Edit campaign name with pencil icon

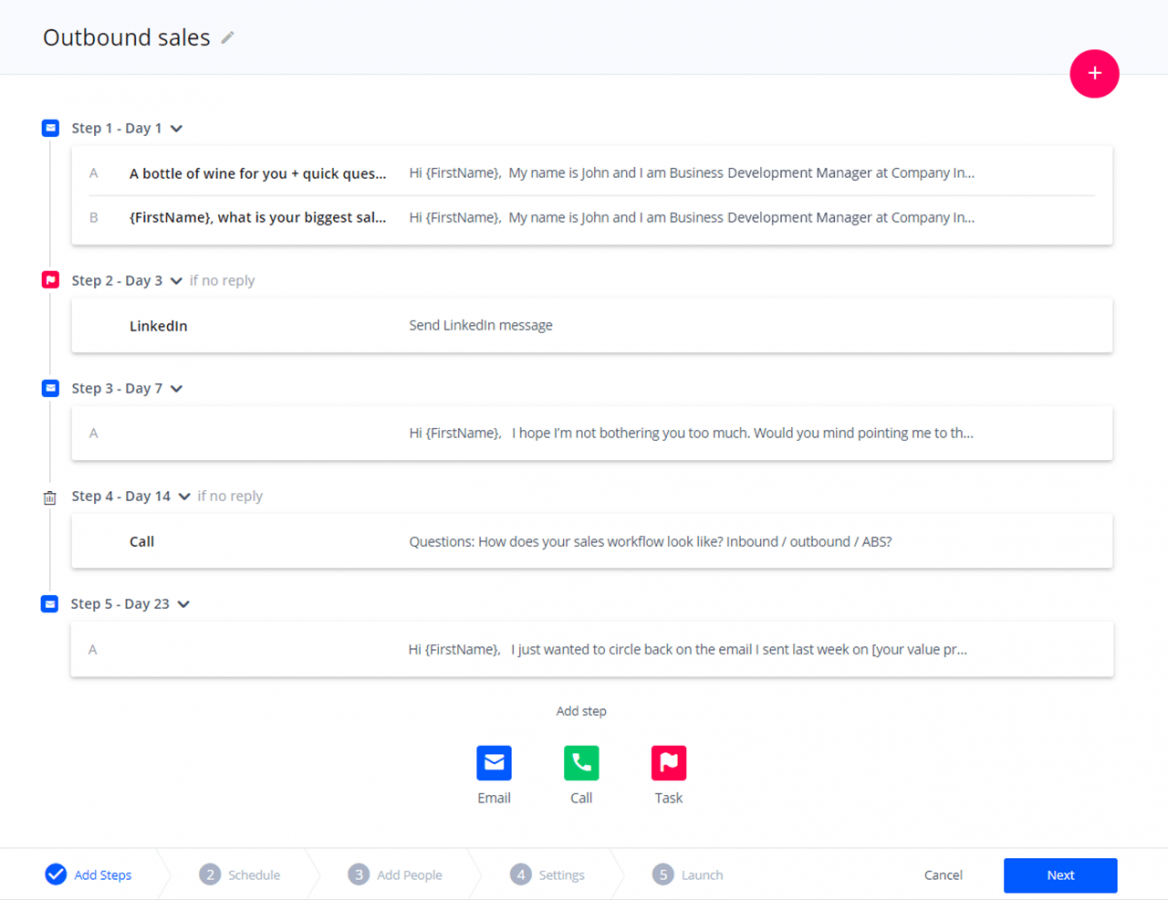click(x=227, y=37)
